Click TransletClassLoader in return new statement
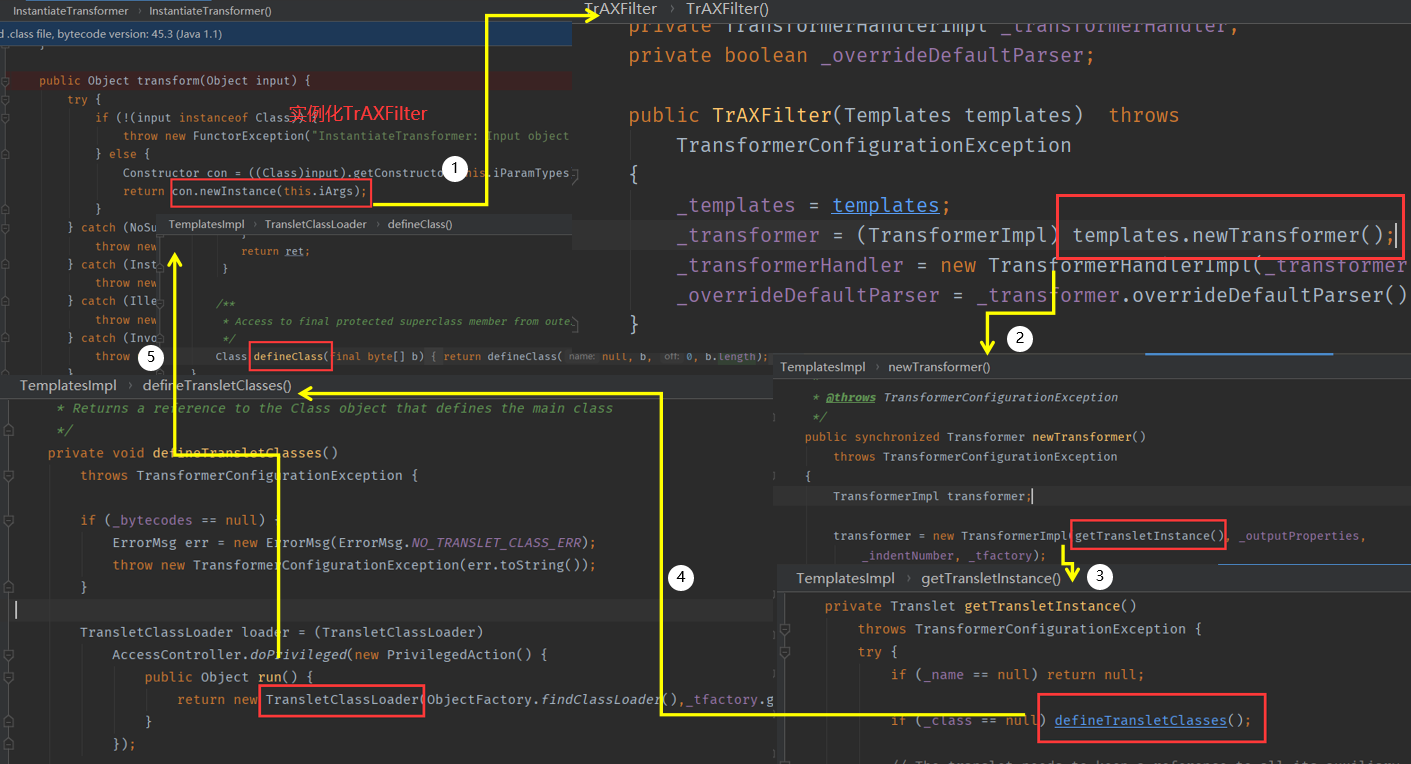The width and height of the screenshot is (1411, 764). tap(342, 700)
